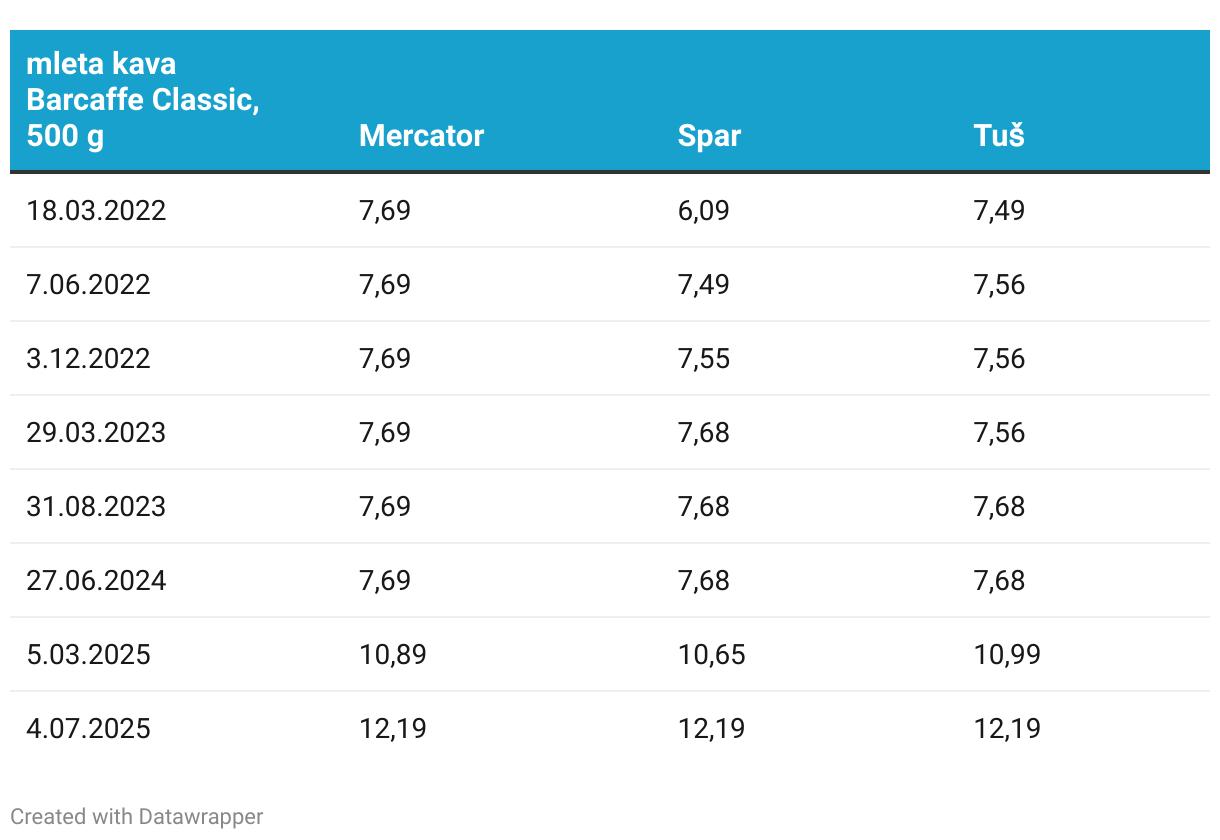Click the Tuš price 7,49

[x=999, y=211]
